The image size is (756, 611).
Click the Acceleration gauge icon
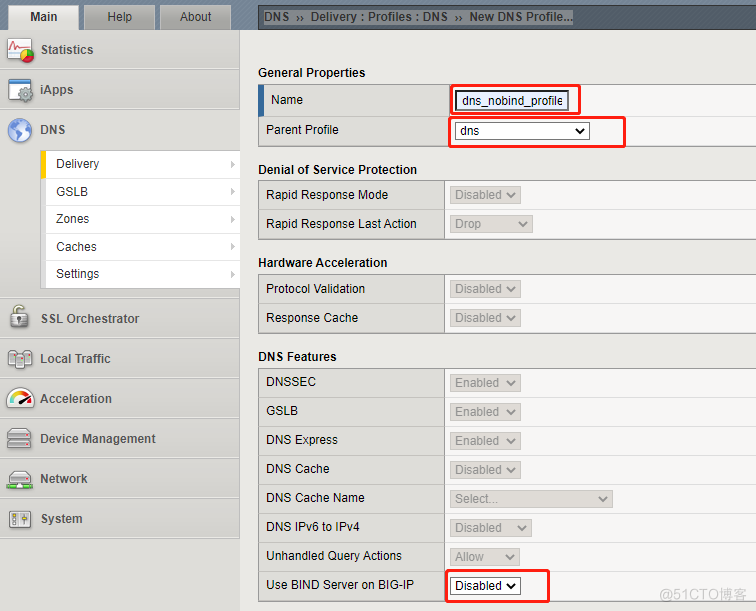(20, 398)
